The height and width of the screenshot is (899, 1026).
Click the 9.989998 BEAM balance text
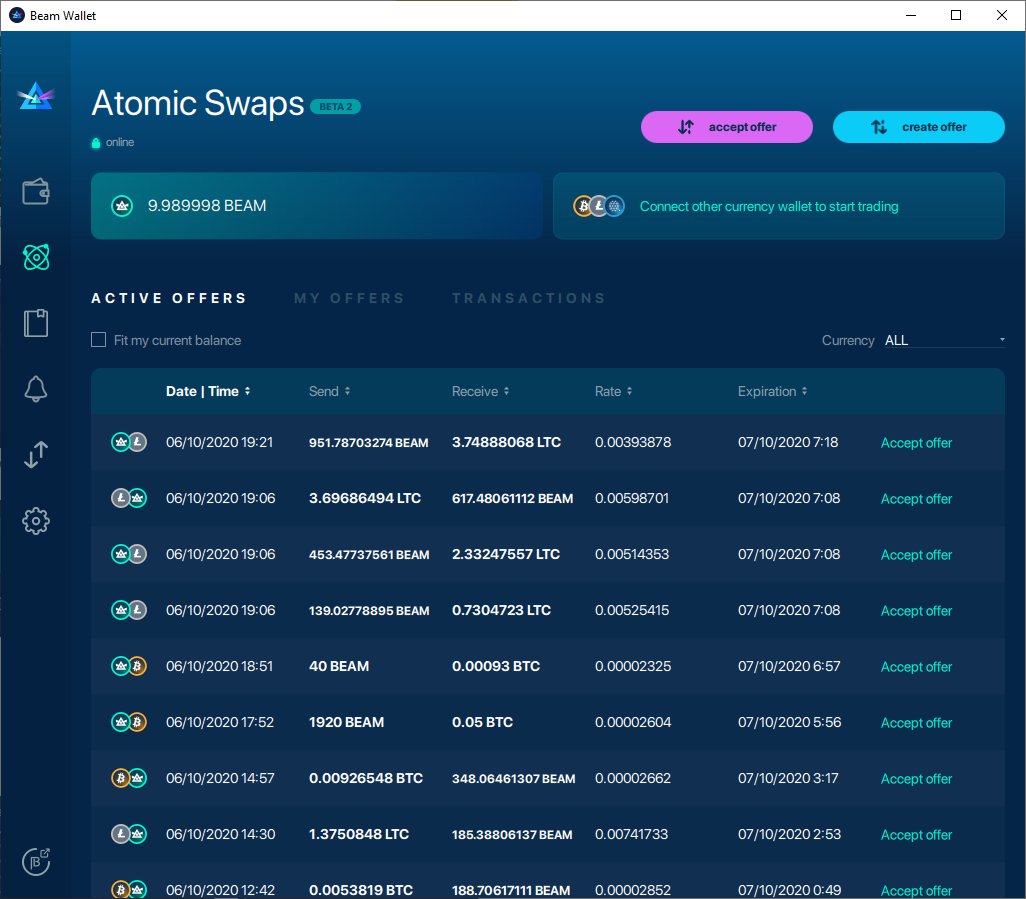(207, 206)
